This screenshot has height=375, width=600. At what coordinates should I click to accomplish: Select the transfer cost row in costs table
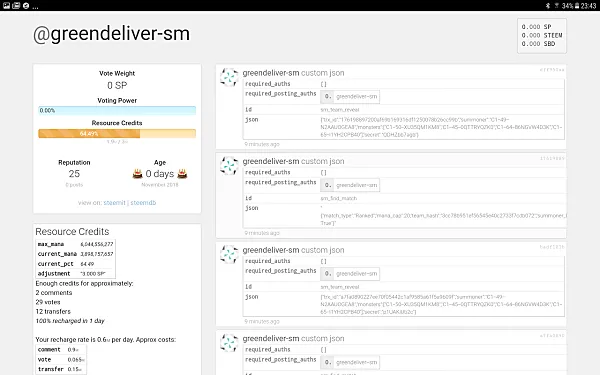coord(61,369)
